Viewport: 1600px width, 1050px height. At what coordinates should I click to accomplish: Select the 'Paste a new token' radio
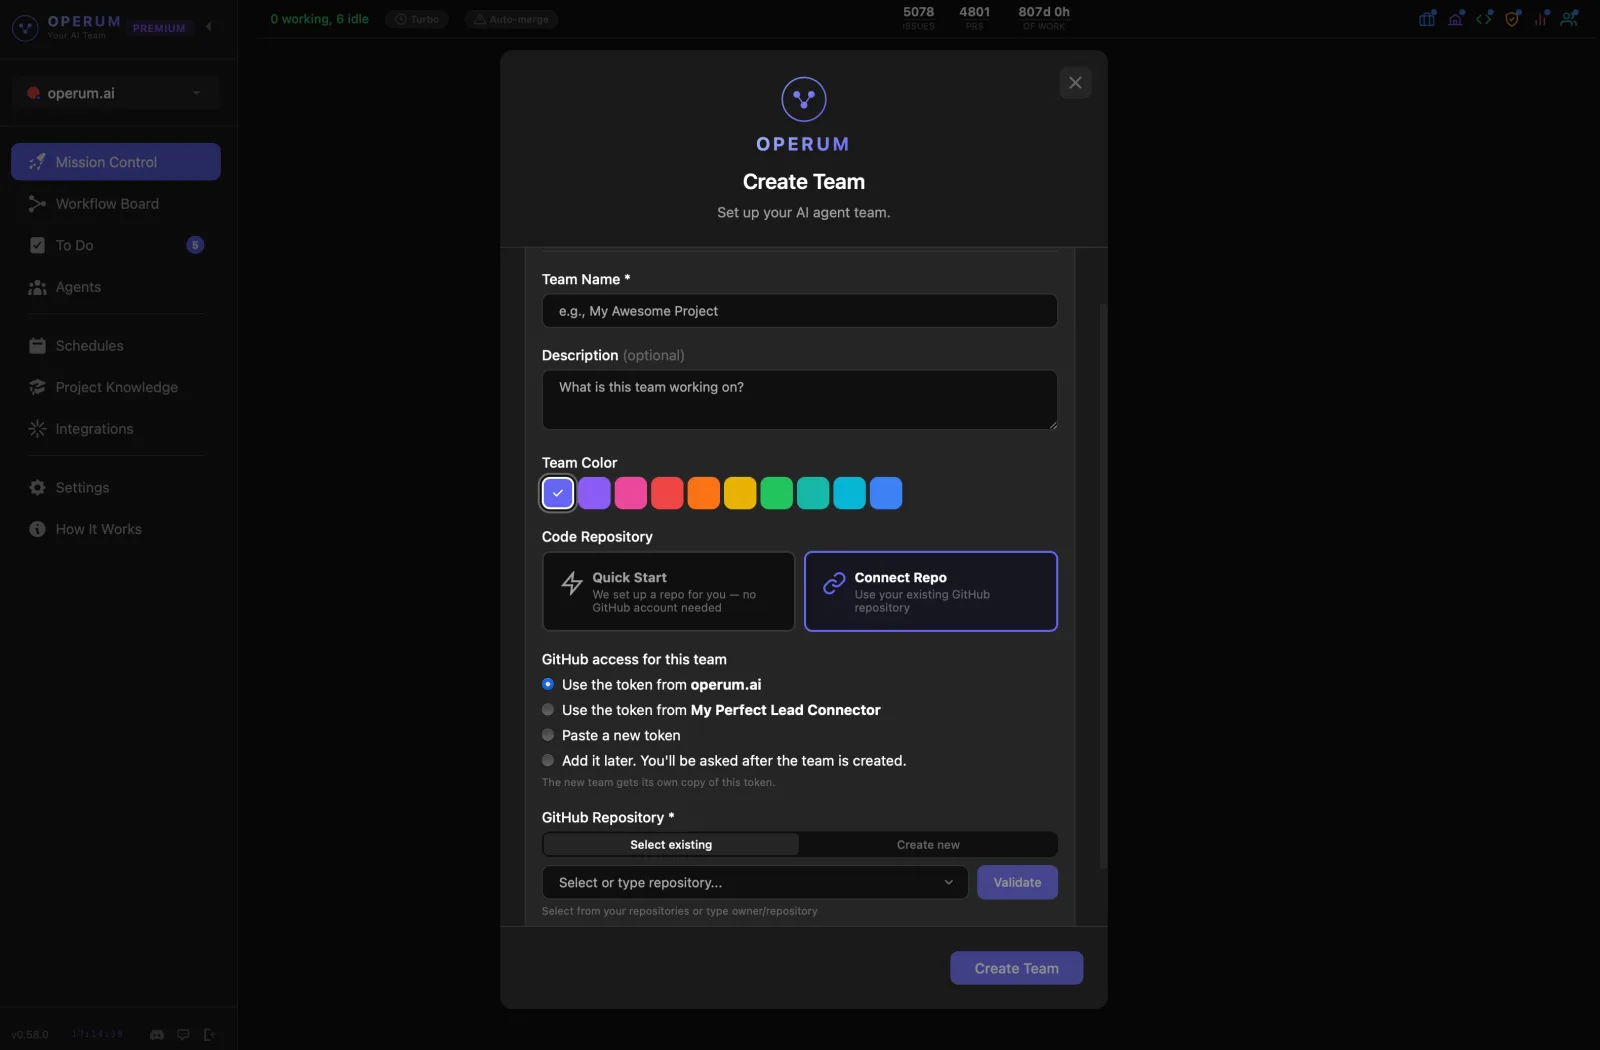548,735
